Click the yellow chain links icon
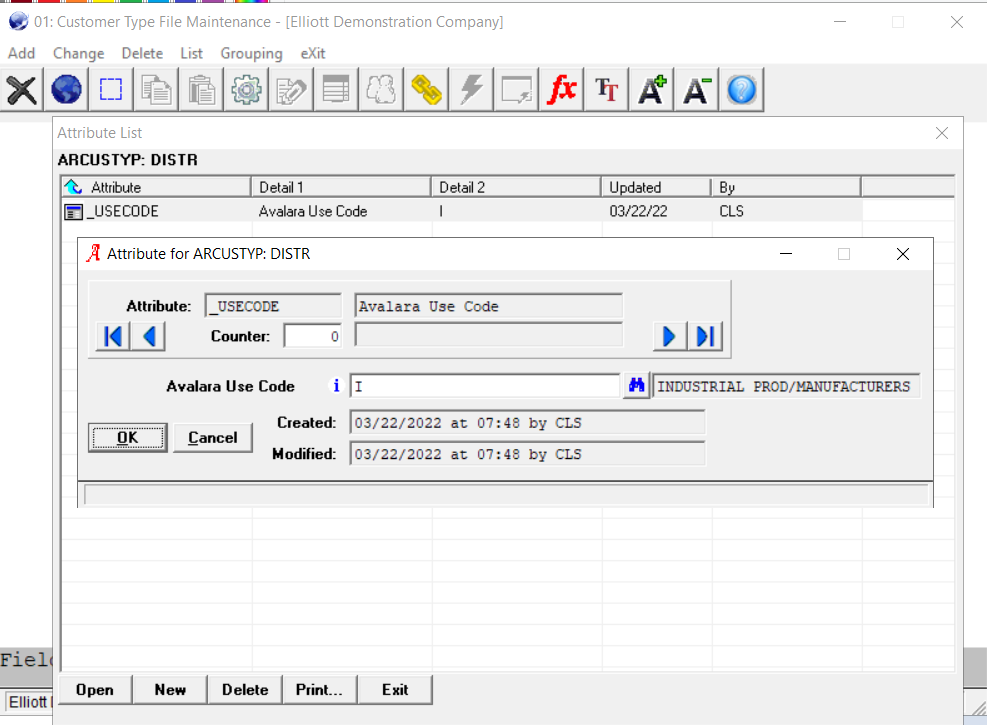987x725 pixels. point(426,90)
